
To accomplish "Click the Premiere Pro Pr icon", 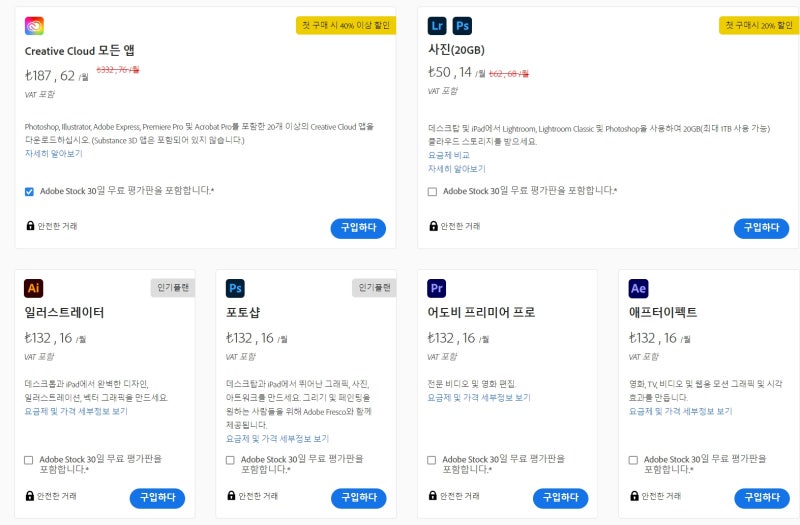I will click(x=437, y=288).
